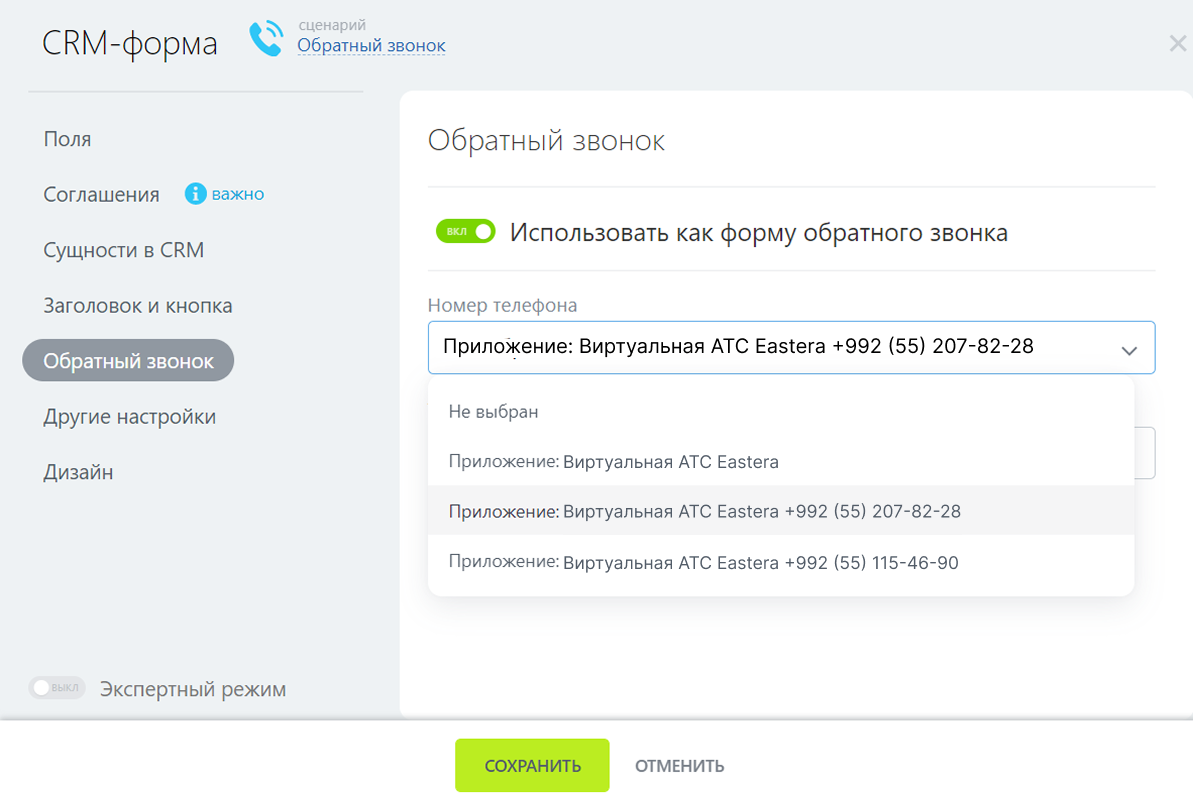Close the CRM form settings panel

coord(1177,44)
